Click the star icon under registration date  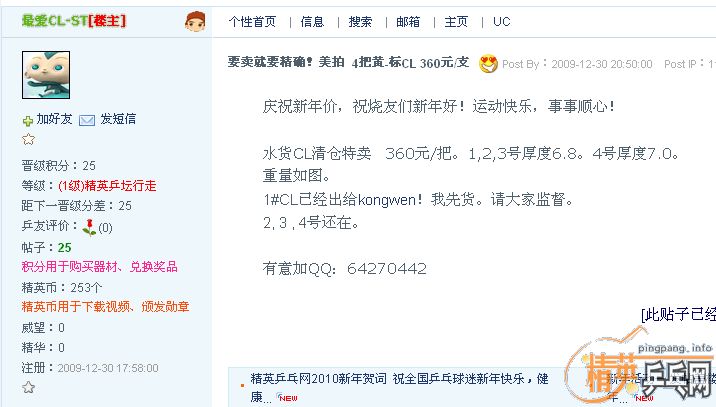pyautogui.click(x=28, y=387)
